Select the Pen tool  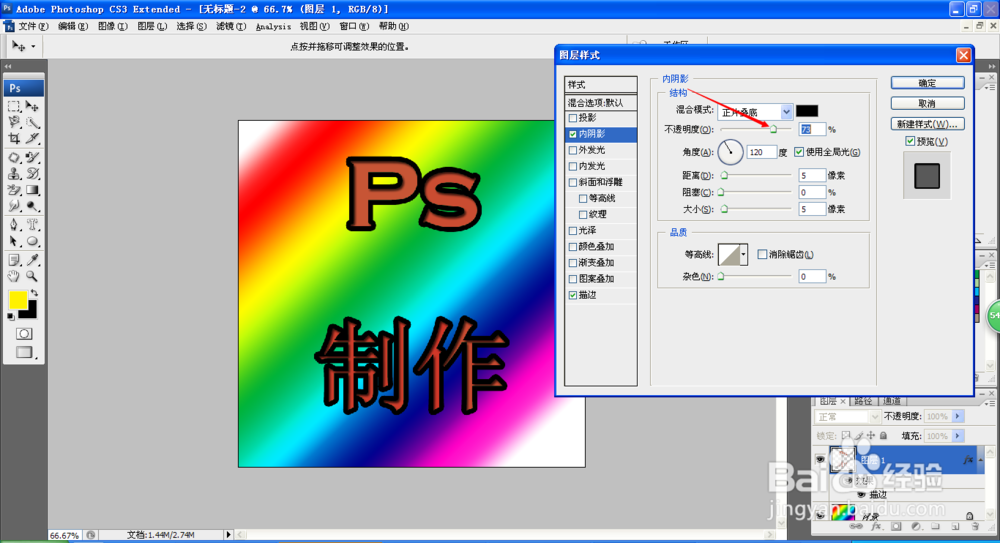14,225
